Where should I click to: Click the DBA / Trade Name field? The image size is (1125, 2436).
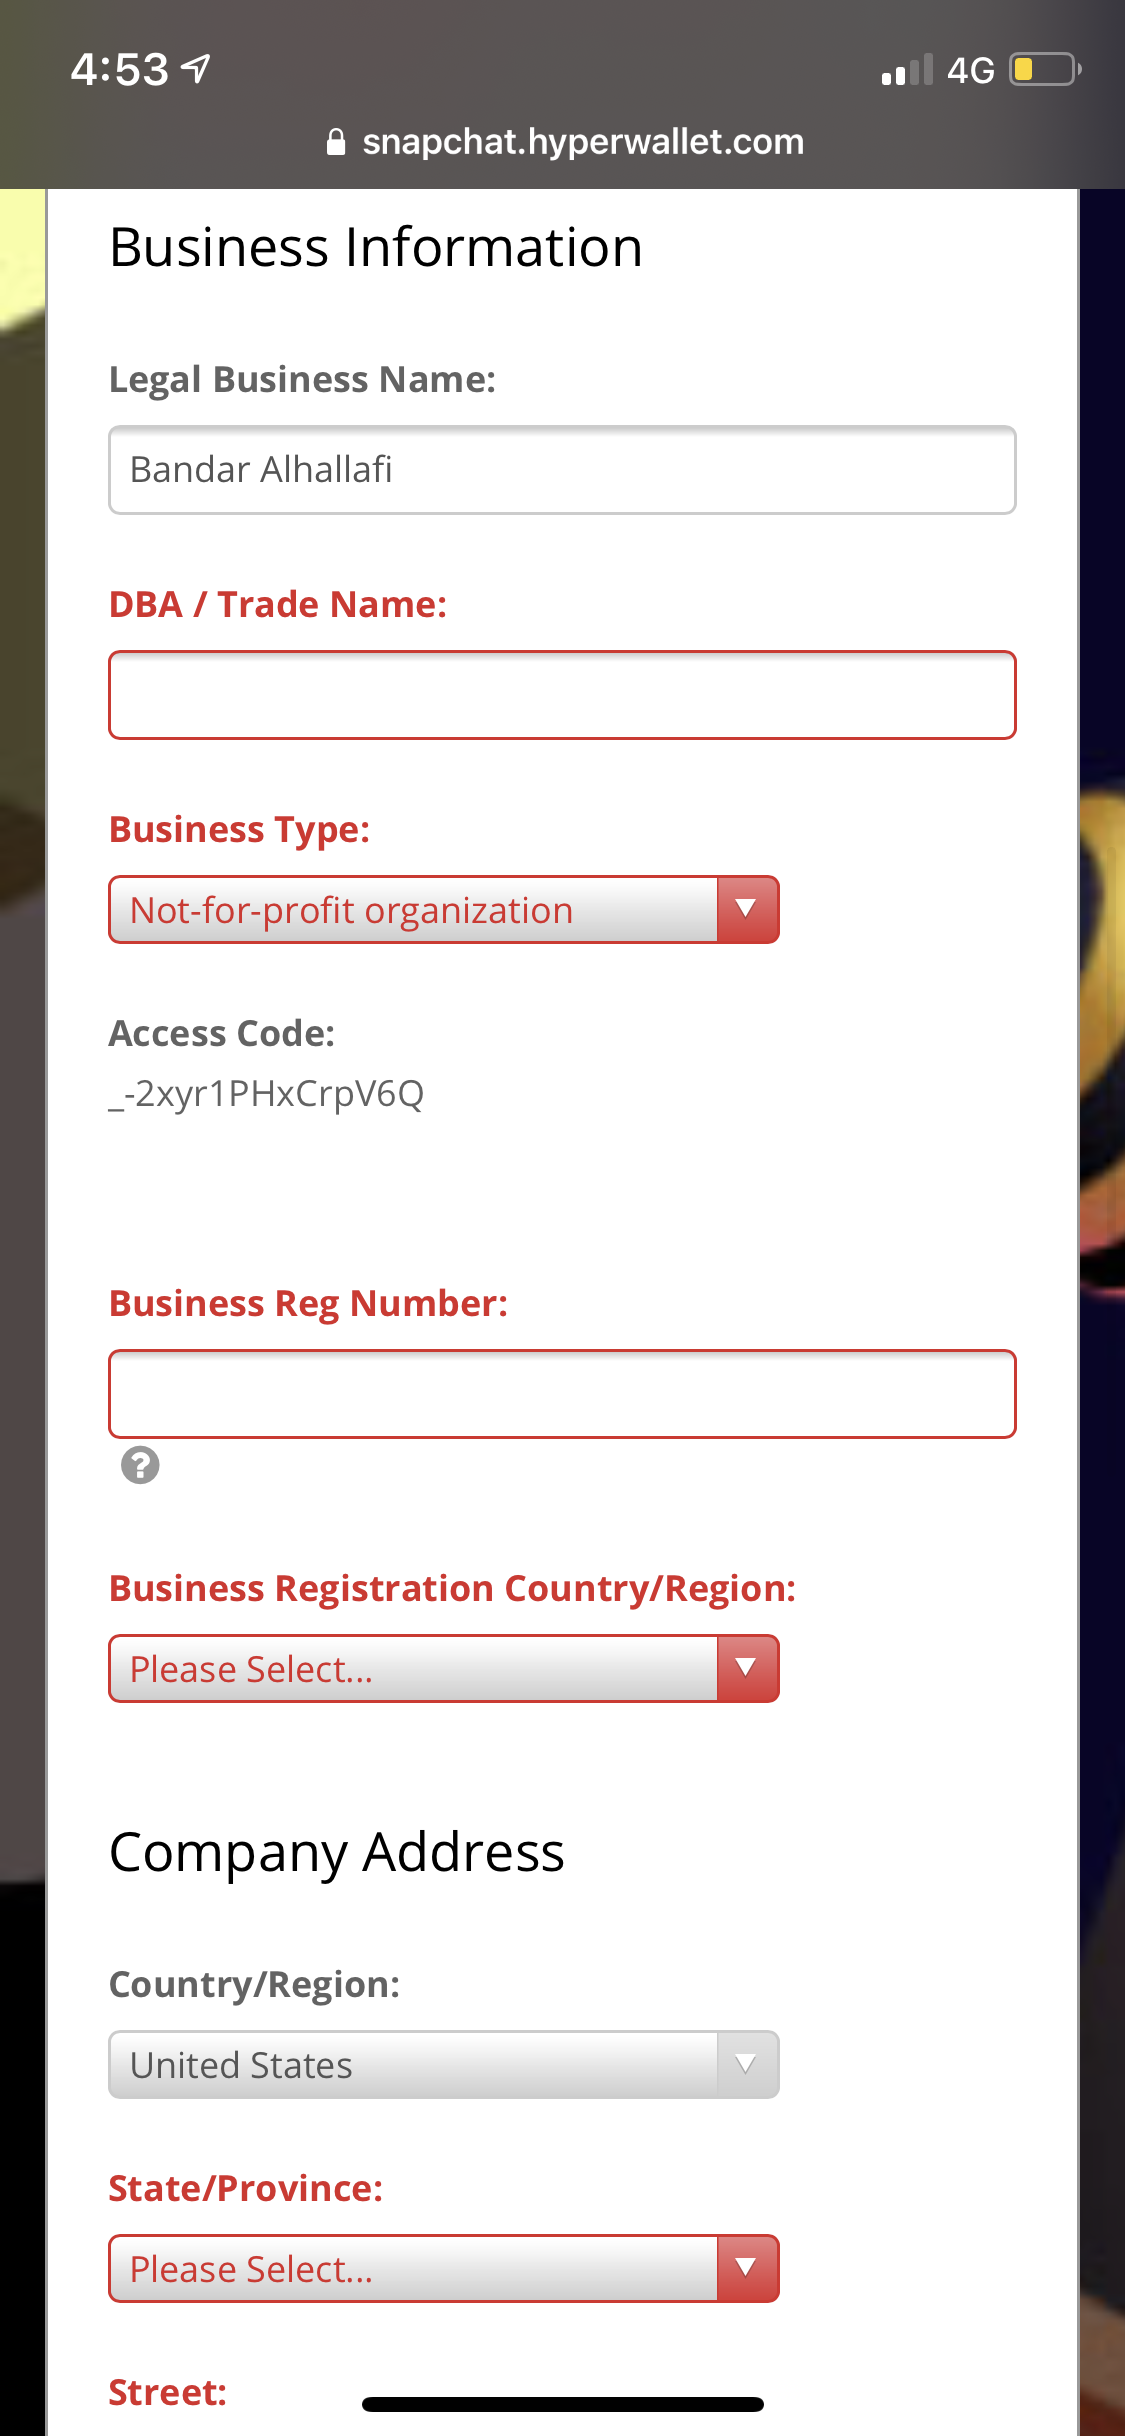pyautogui.click(x=562, y=695)
